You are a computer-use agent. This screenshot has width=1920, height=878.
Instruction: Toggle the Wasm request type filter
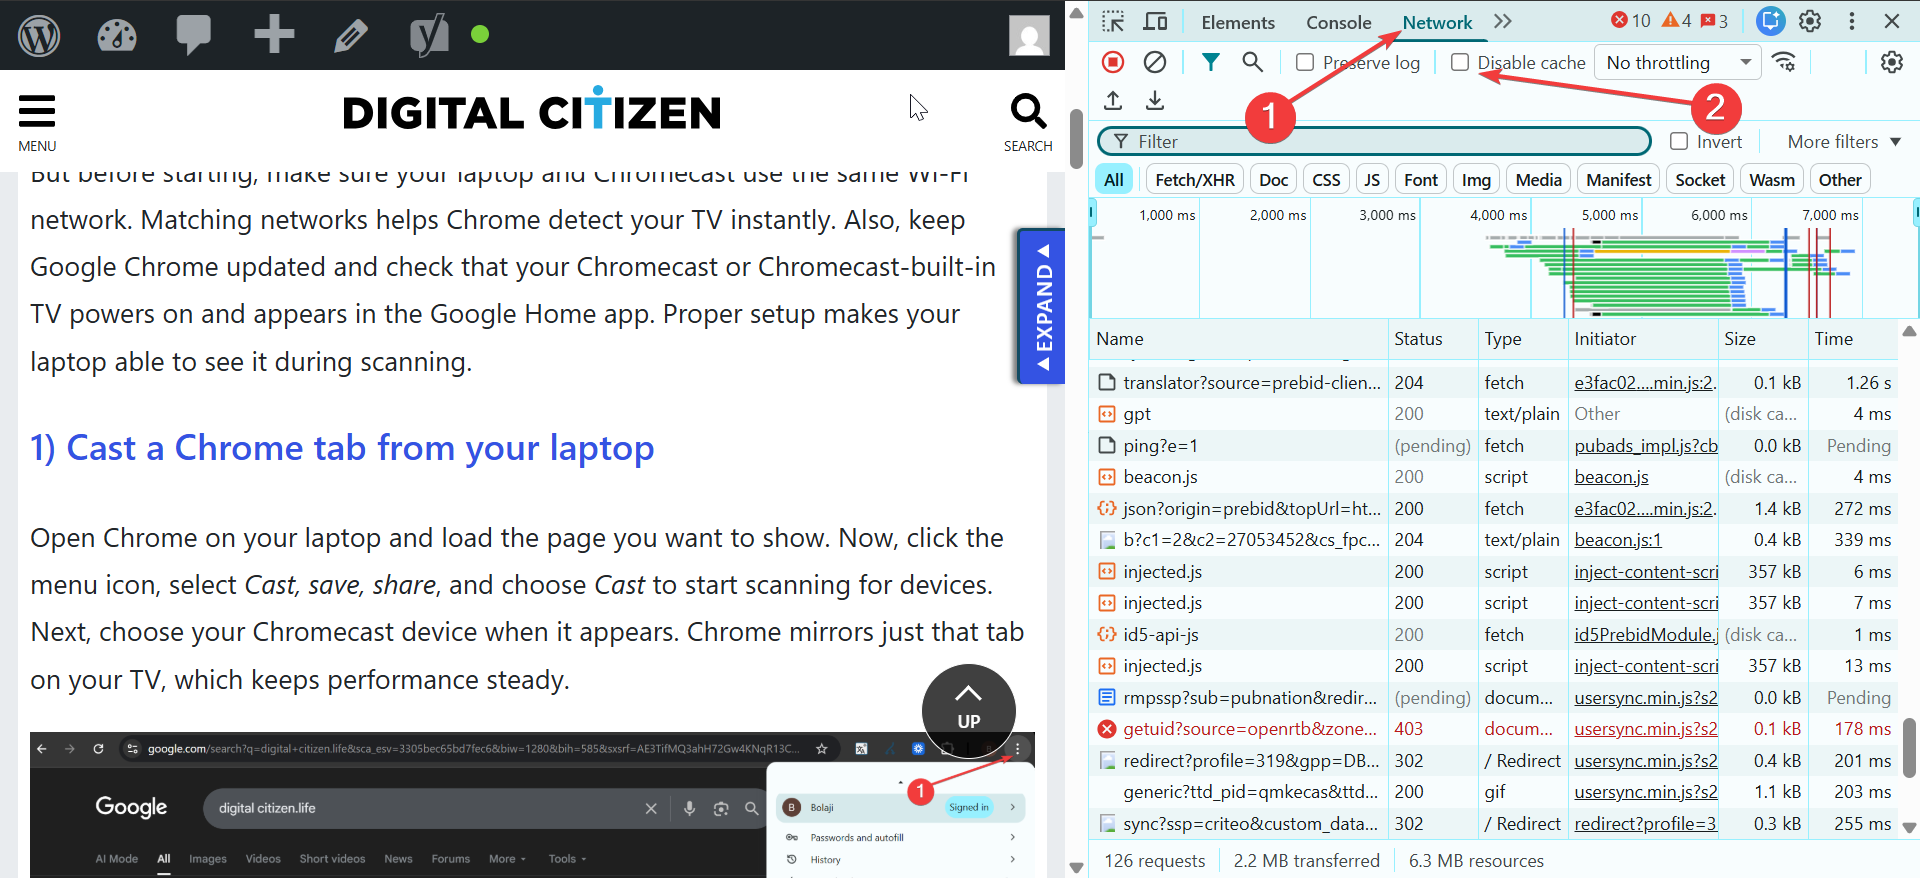click(1772, 180)
